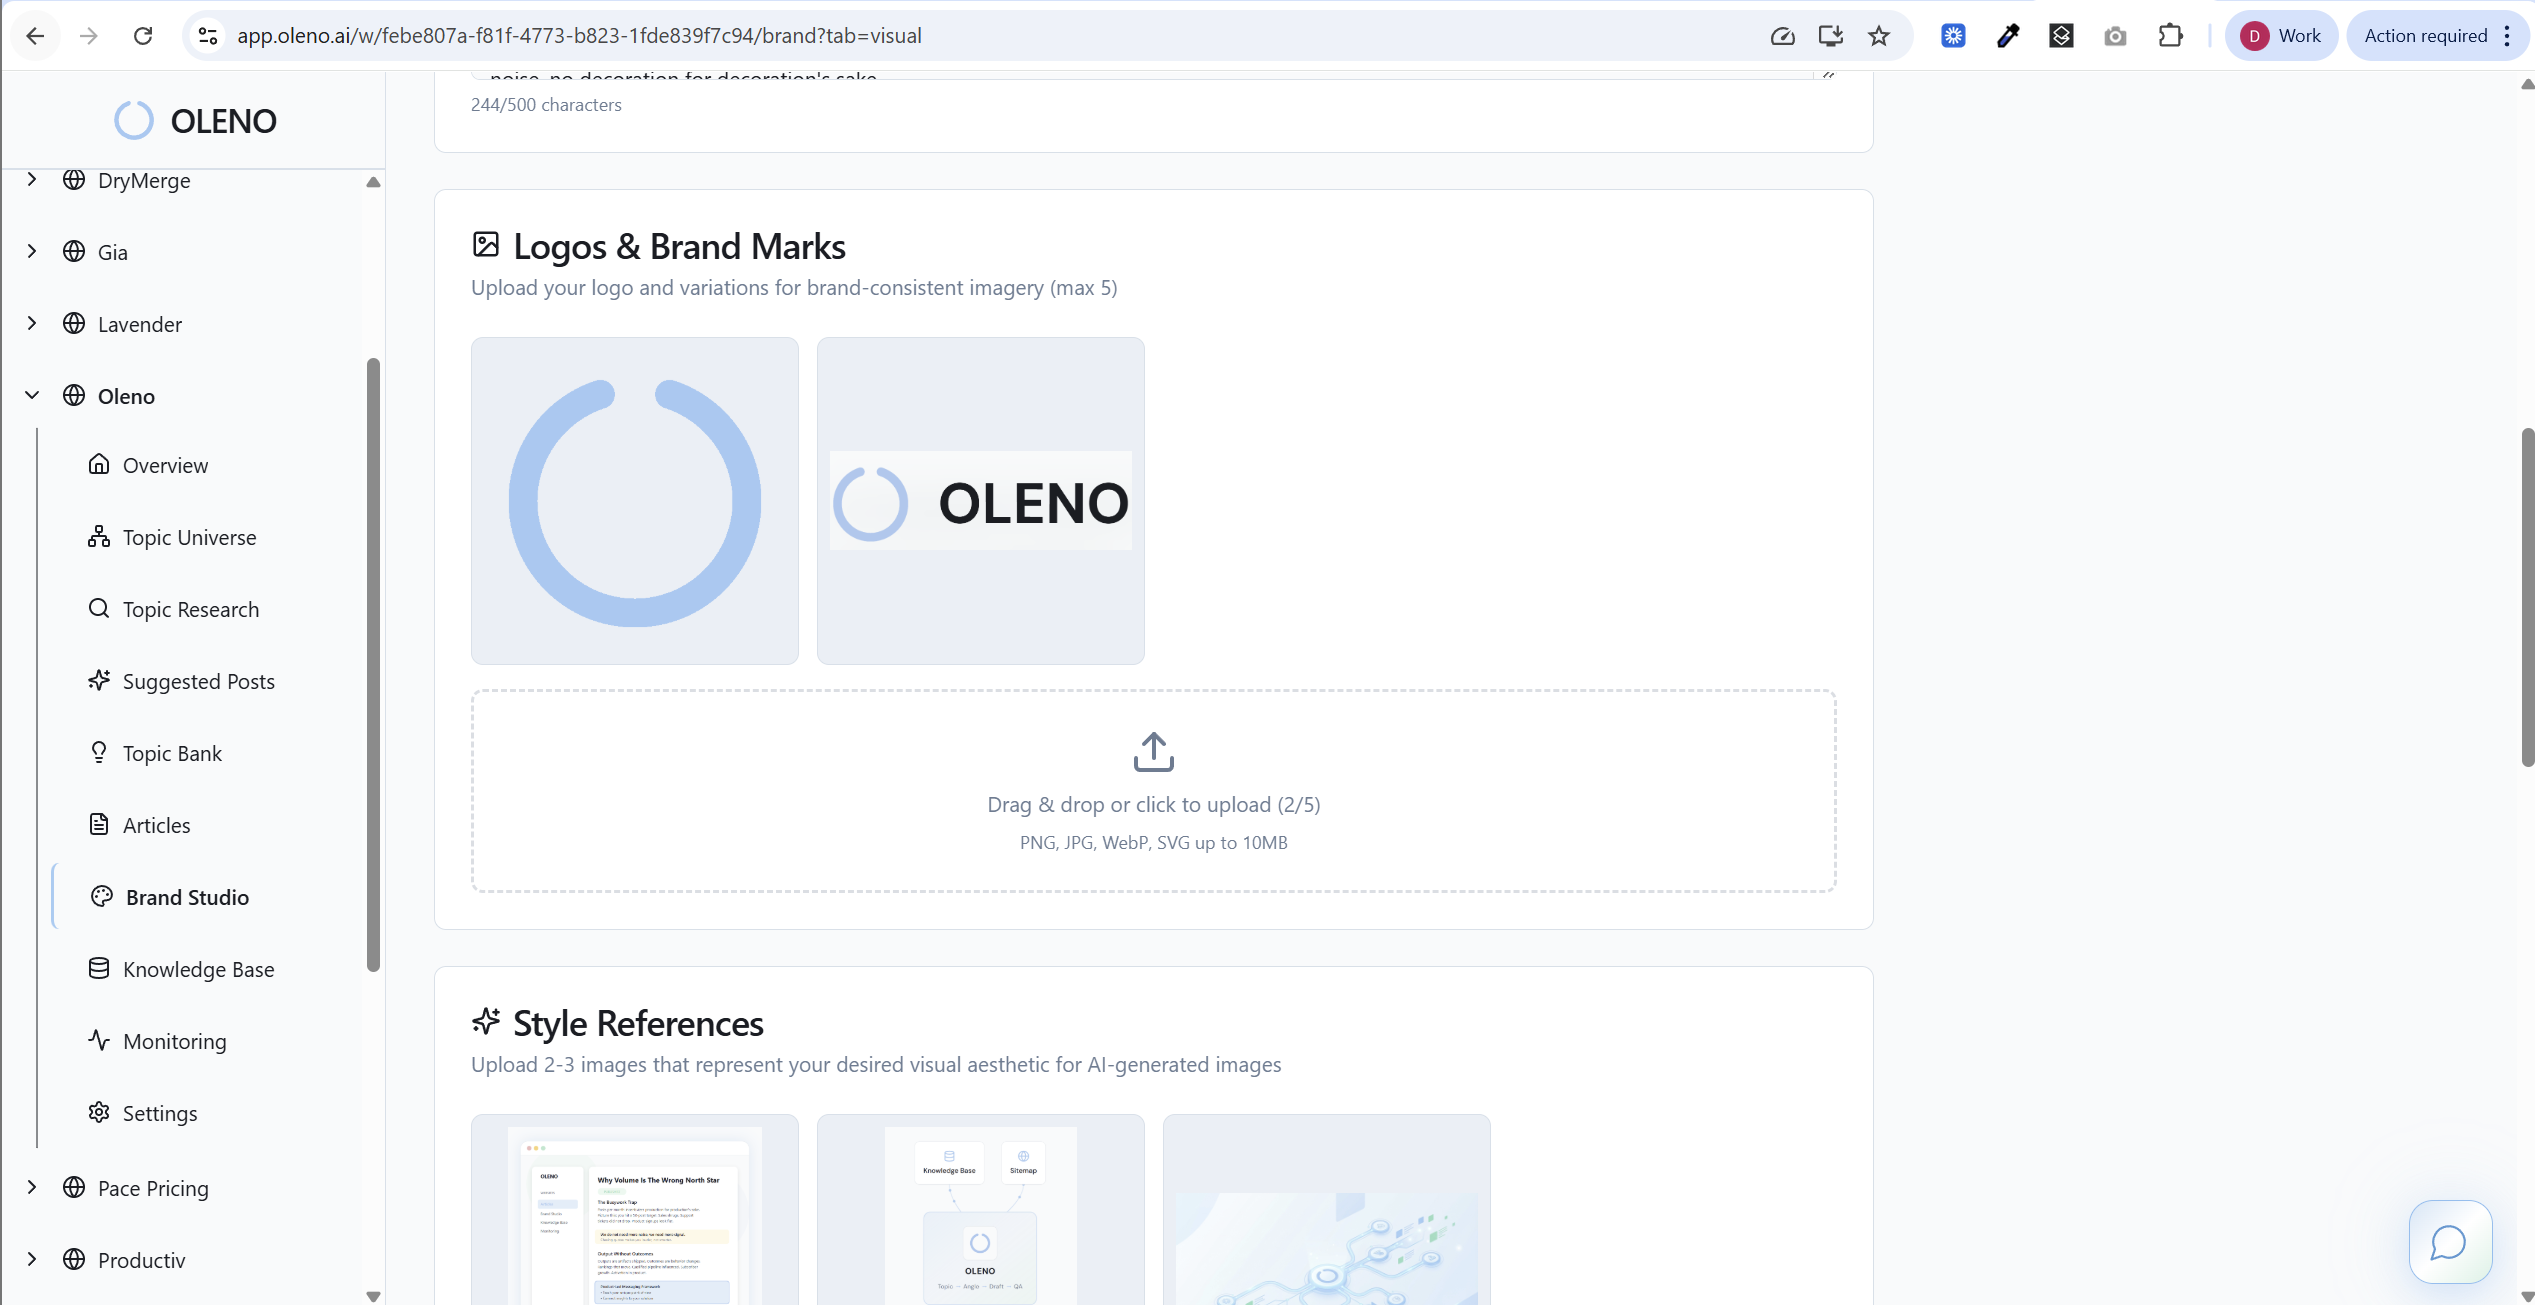Collapse the Oleno workspace tree
Image resolution: width=2535 pixels, height=1305 pixels.
pyautogui.click(x=32, y=395)
